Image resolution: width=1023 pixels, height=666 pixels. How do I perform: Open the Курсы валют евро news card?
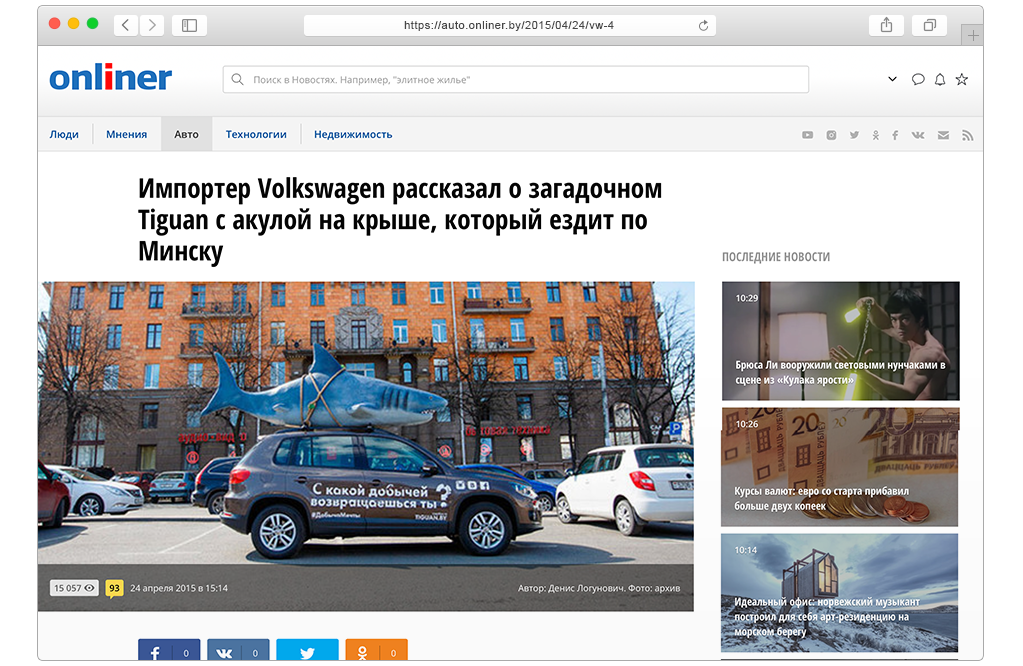(840, 467)
